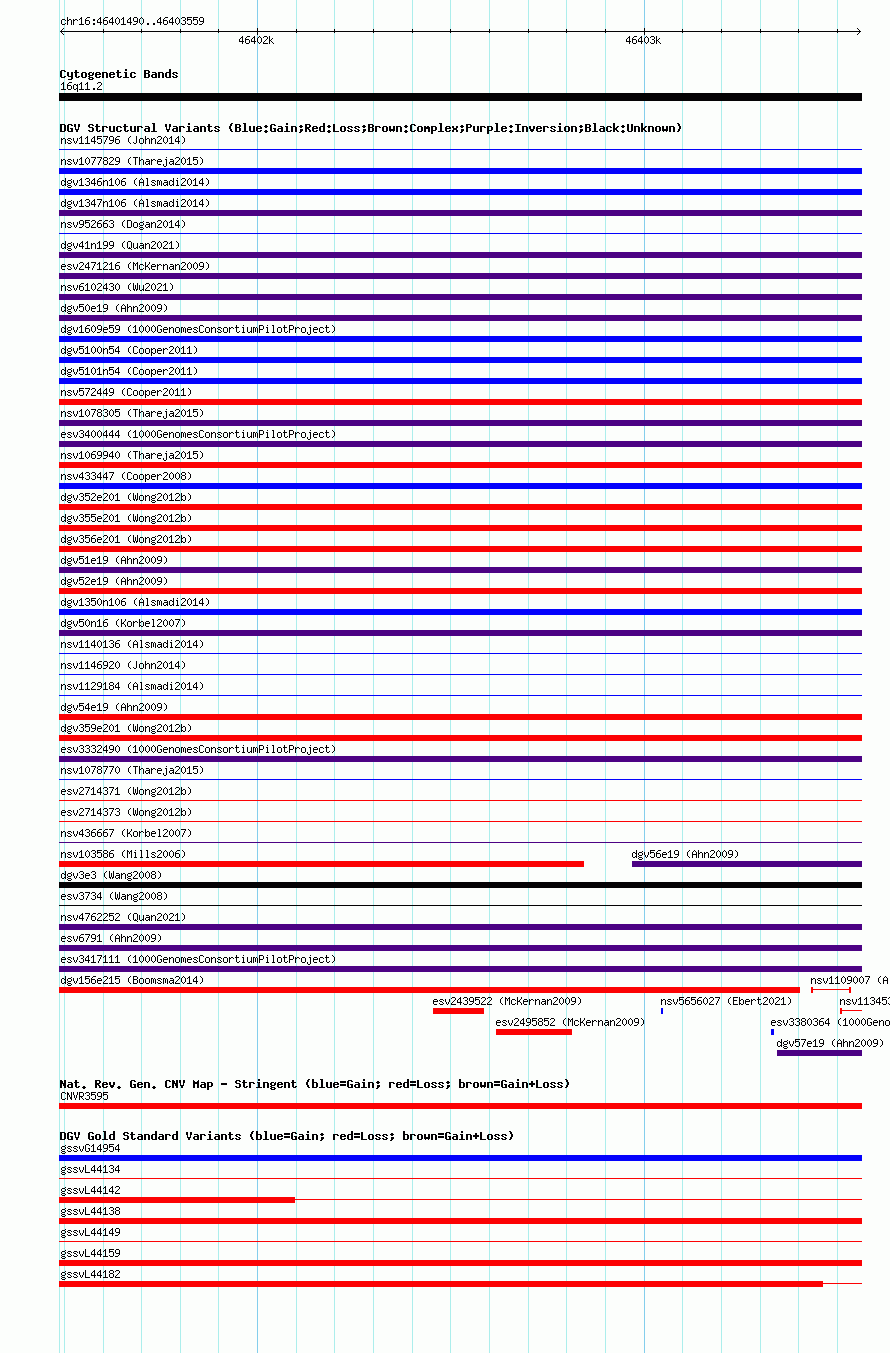The height and width of the screenshot is (1353, 890).
Task: Select esv2439522 (McKernan2009) label
Action: (507, 1001)
